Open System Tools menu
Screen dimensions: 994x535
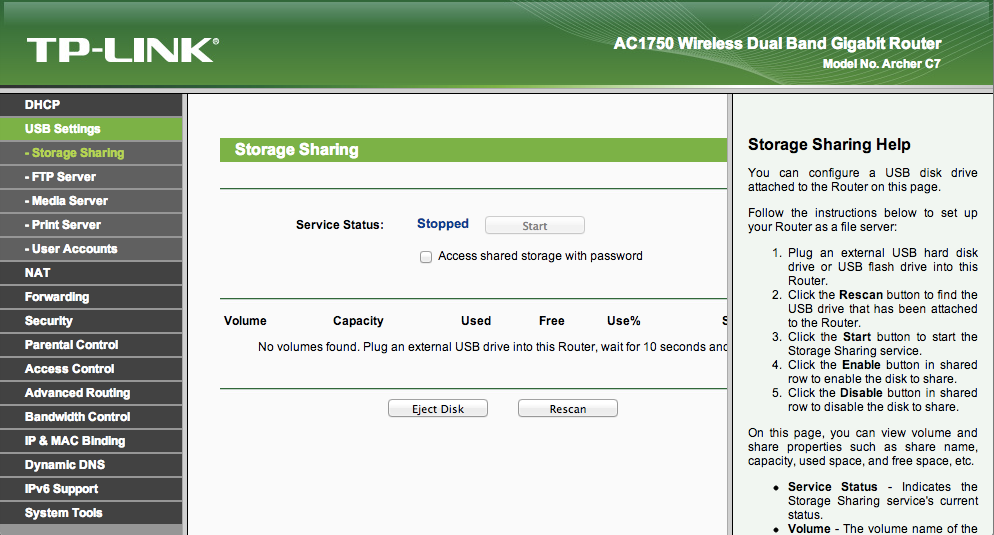click(x=64, y=513)
